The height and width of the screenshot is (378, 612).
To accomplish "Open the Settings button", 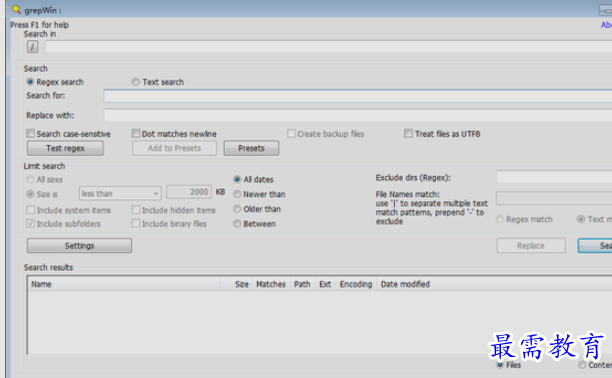I will click(79, 246).
